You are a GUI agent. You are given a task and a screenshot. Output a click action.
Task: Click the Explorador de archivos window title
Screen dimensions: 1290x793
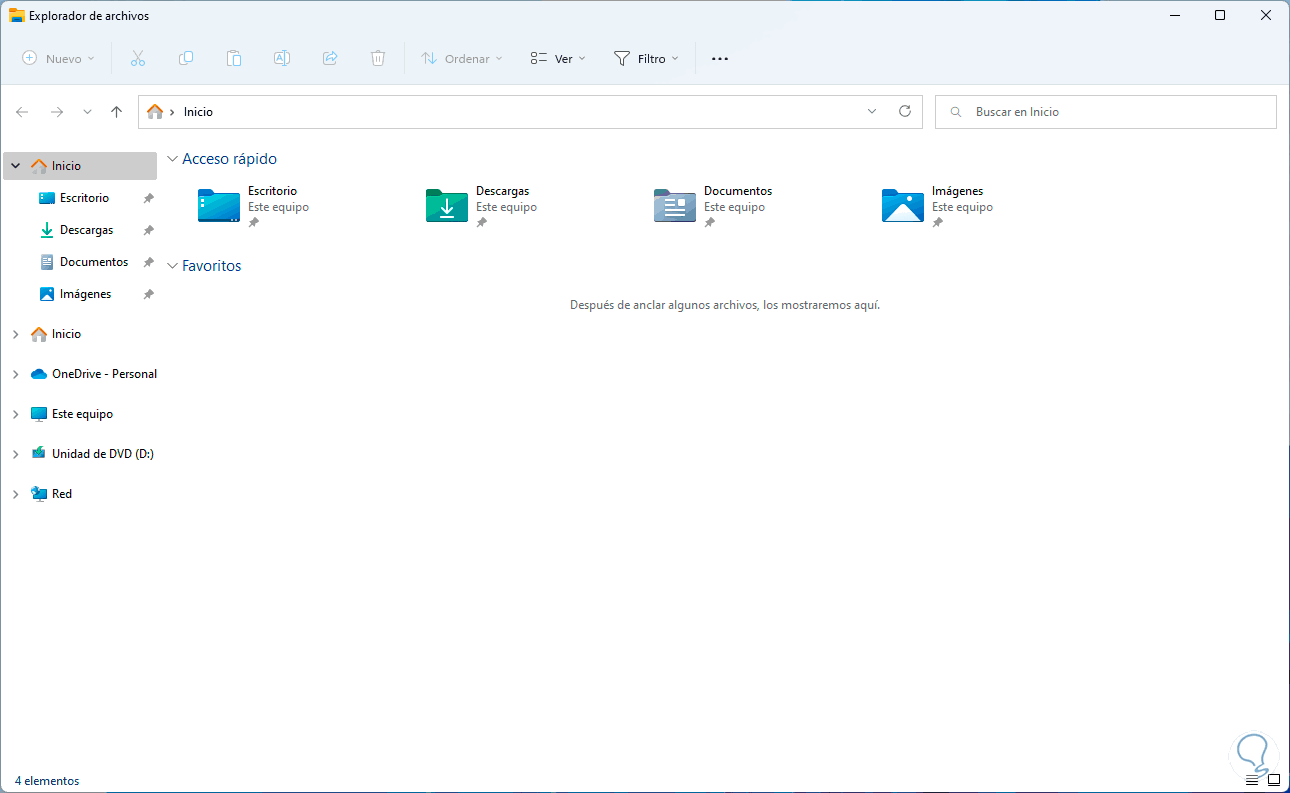(x=89, y=16)
